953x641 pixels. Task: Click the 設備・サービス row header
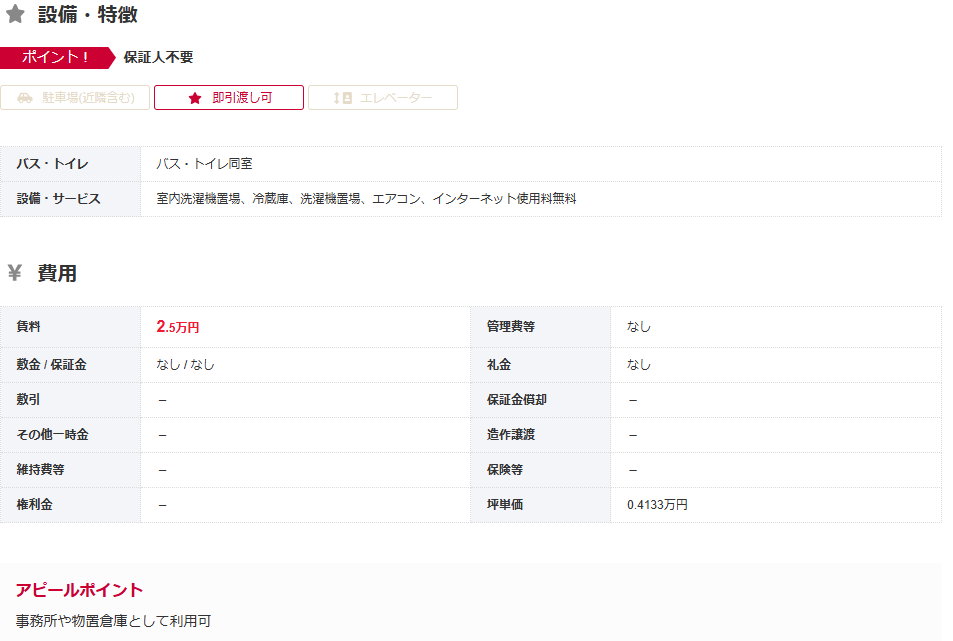(59, 199)
